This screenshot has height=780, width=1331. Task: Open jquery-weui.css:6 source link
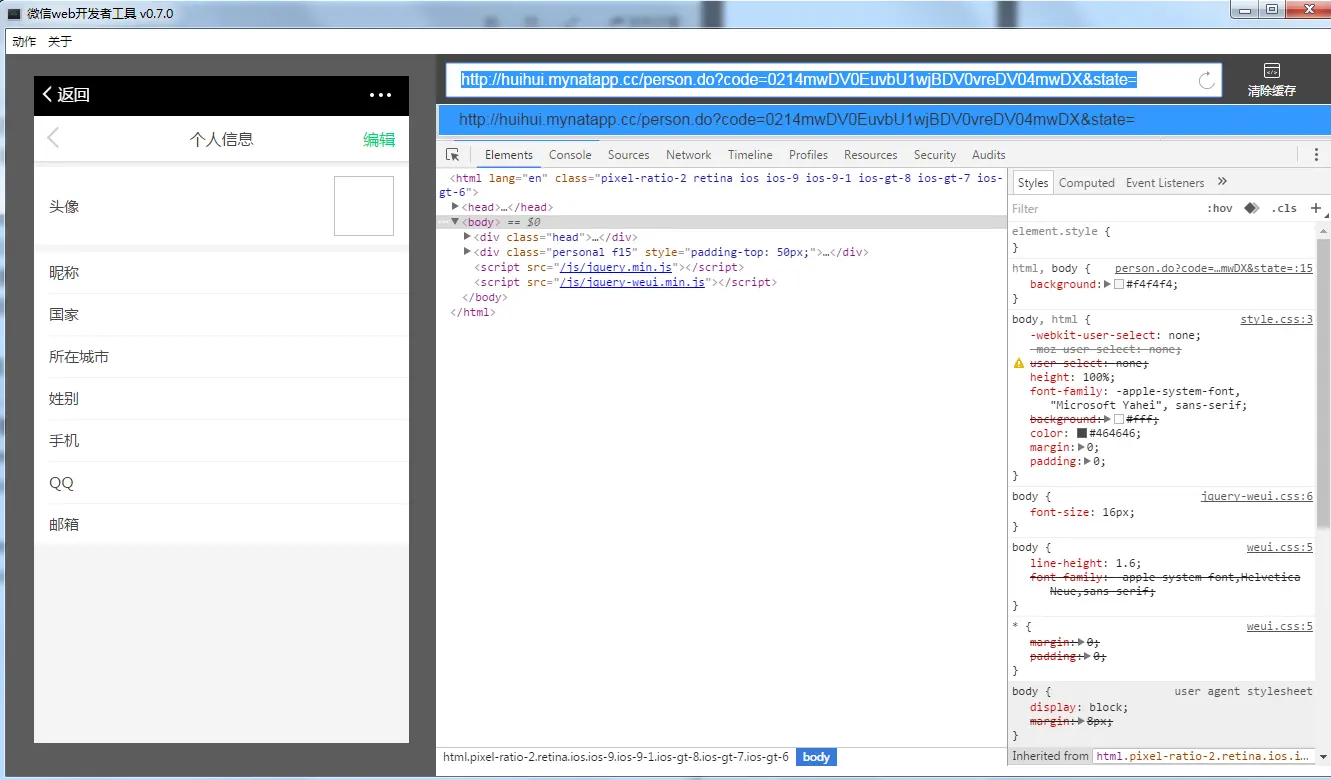(x=1256, y=497)
